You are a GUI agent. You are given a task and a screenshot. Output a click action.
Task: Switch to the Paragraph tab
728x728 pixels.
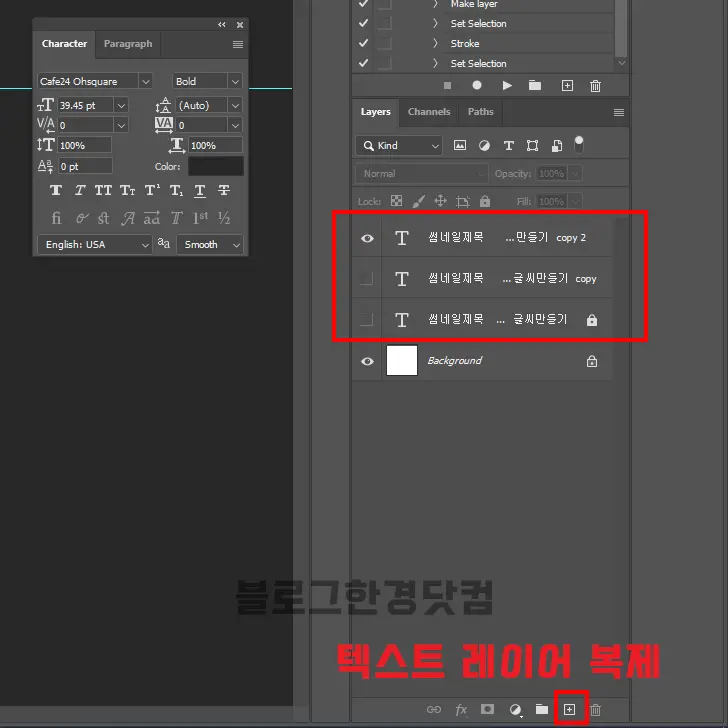click(128, 44)
